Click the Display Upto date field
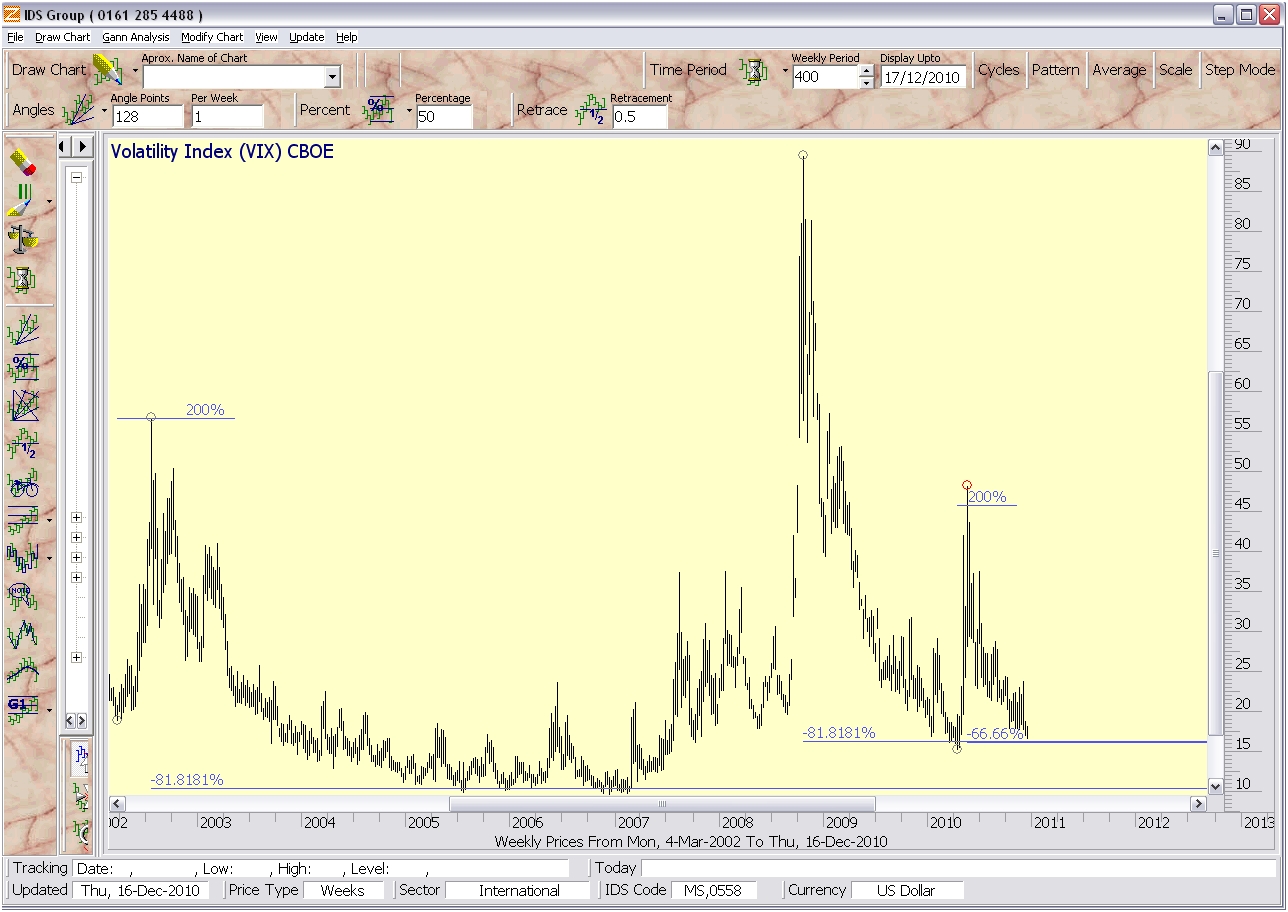Screen dimensions: 1288x912 tap(922, 77)
